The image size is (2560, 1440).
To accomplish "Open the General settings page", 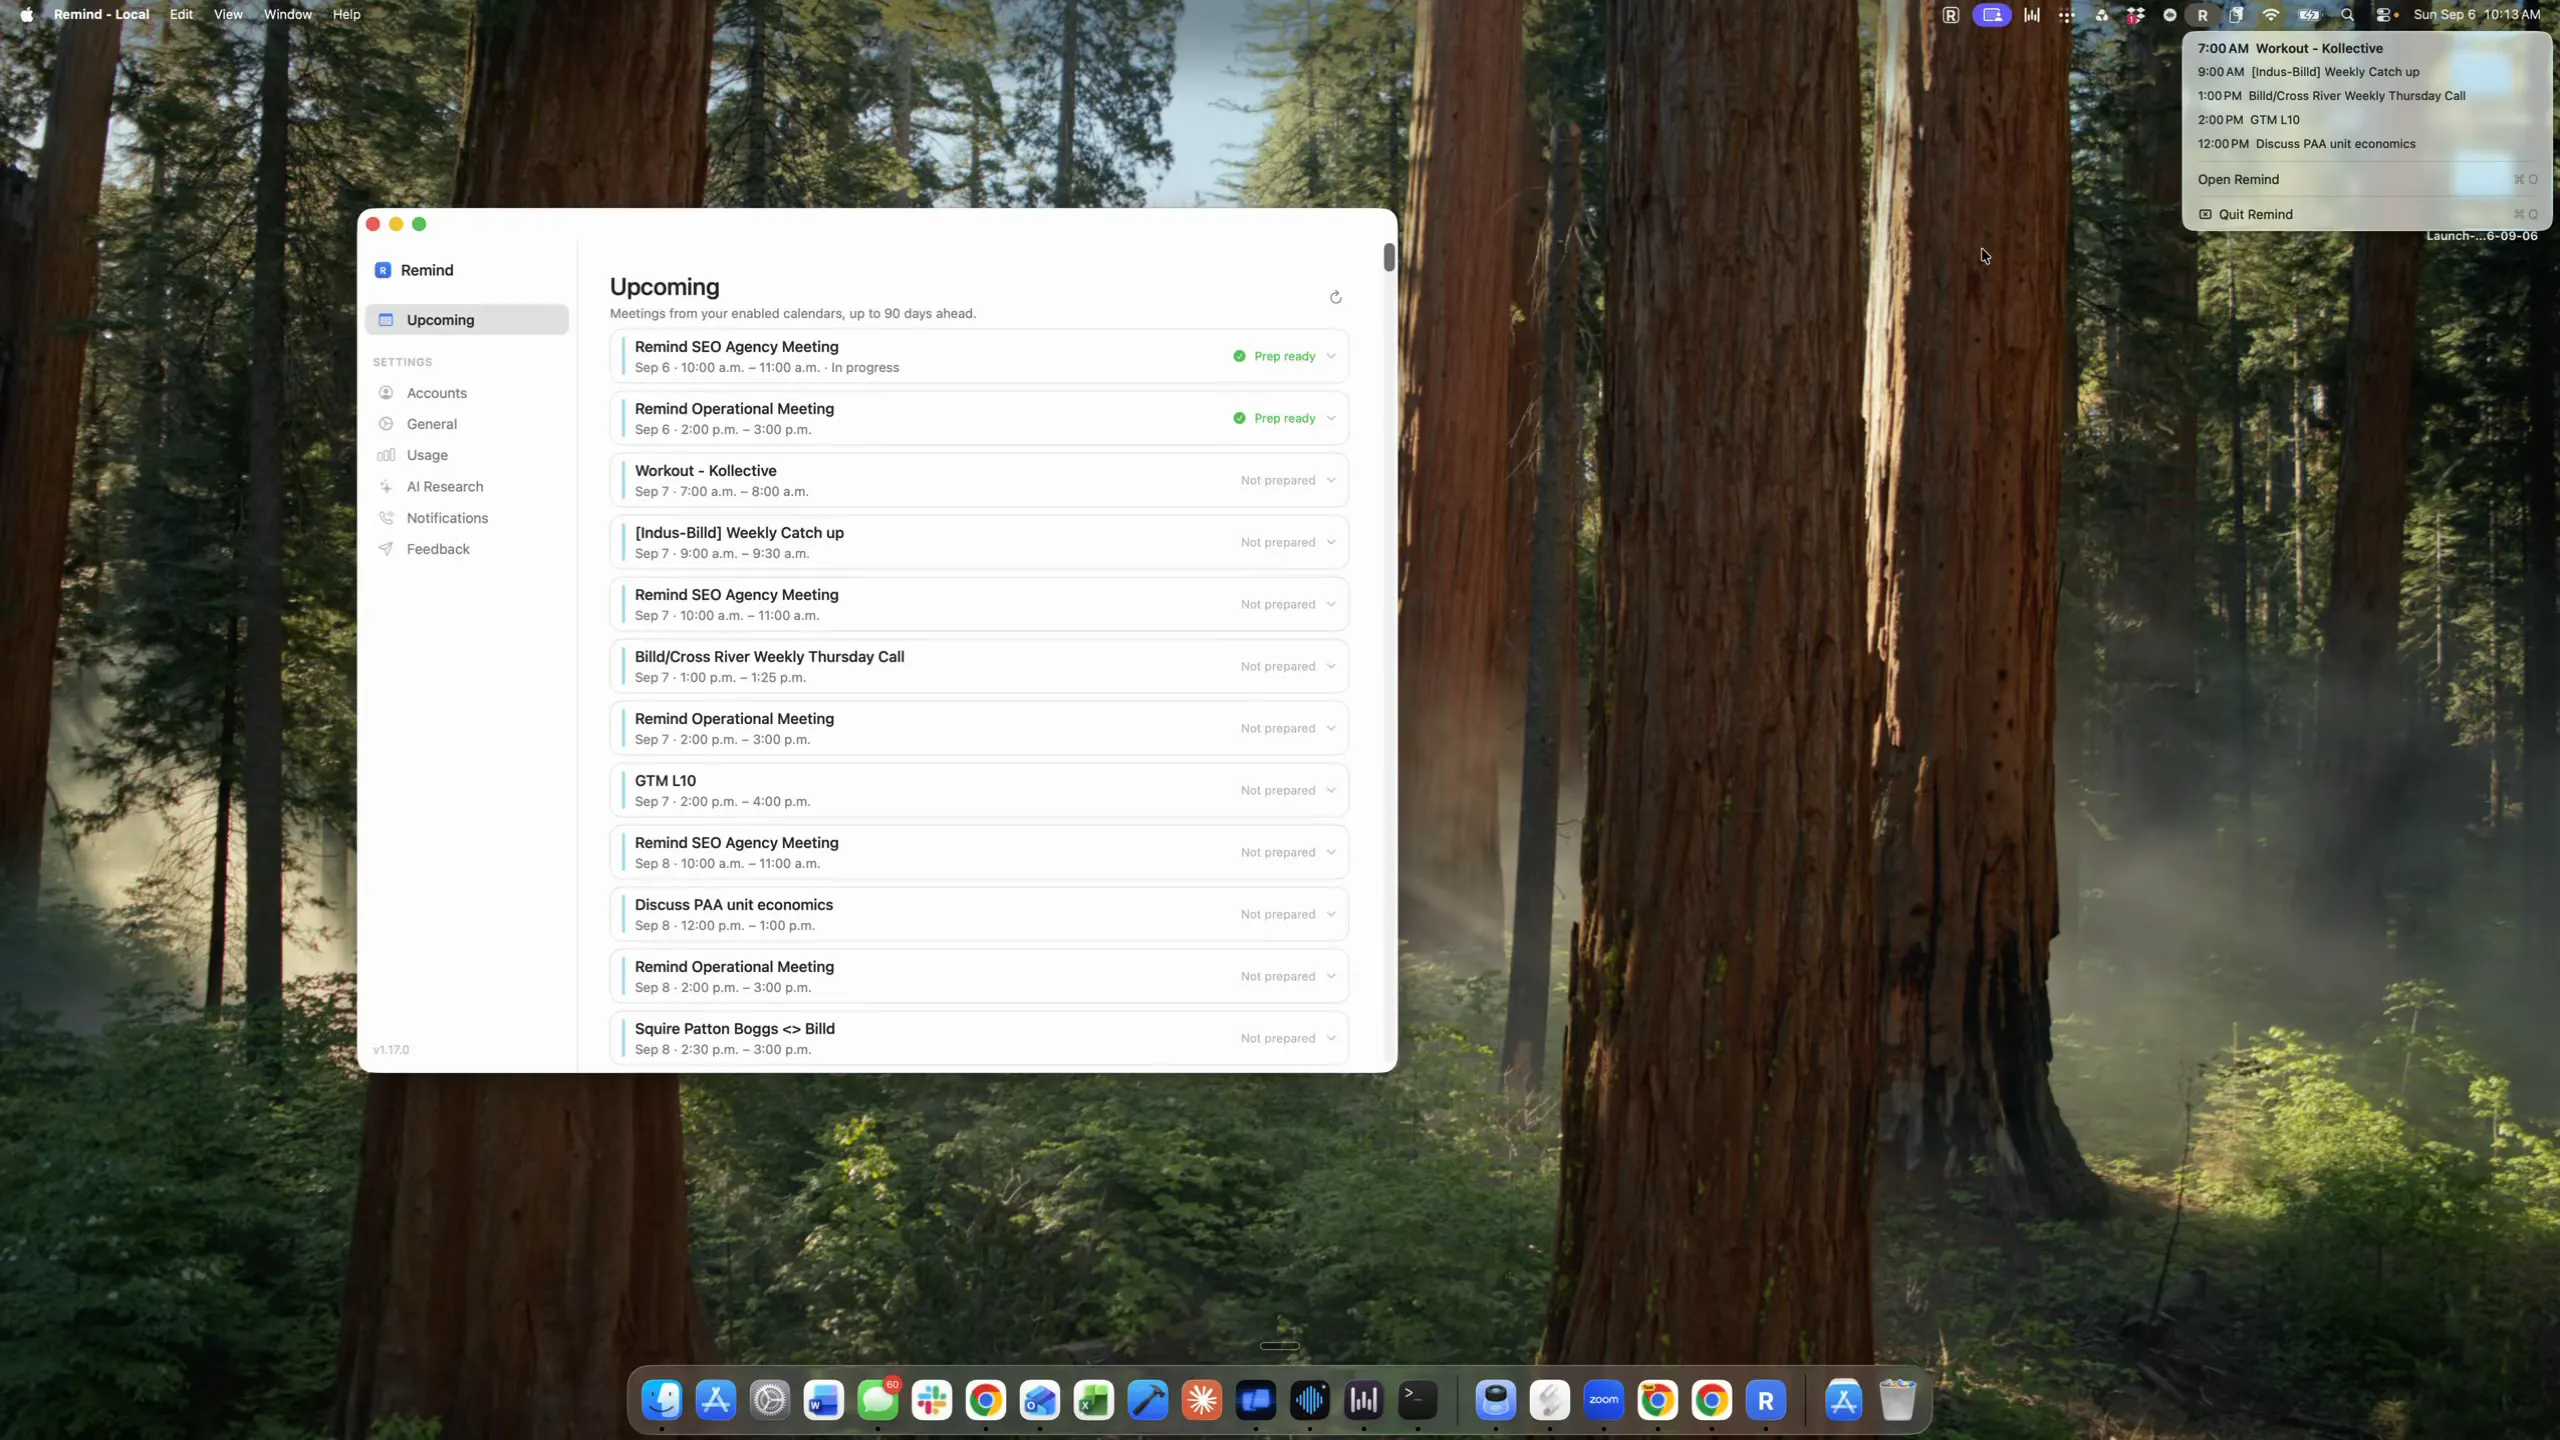I will pos(467,424).
